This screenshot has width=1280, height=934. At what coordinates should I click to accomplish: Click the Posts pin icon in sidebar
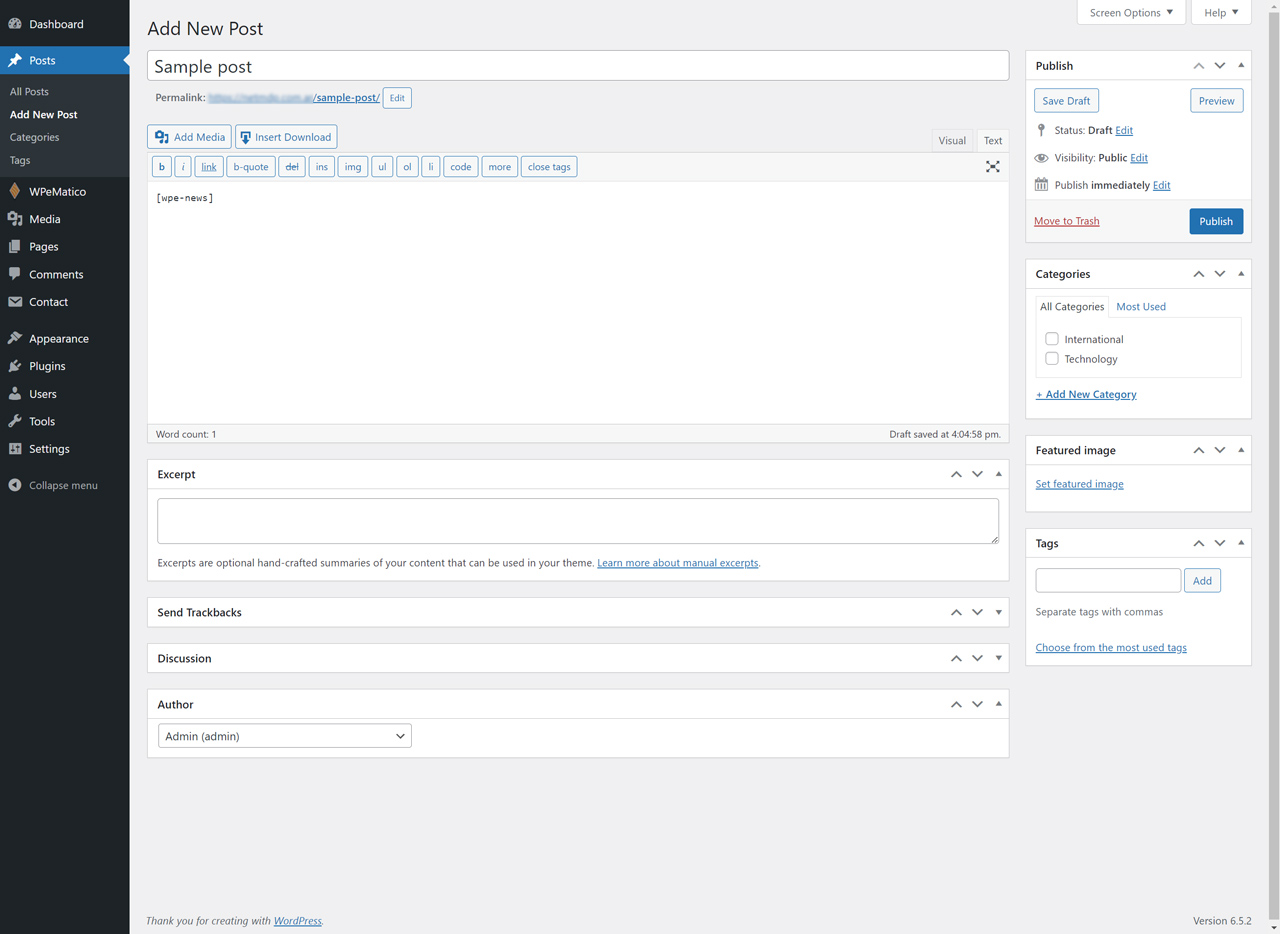coord(15,60)
